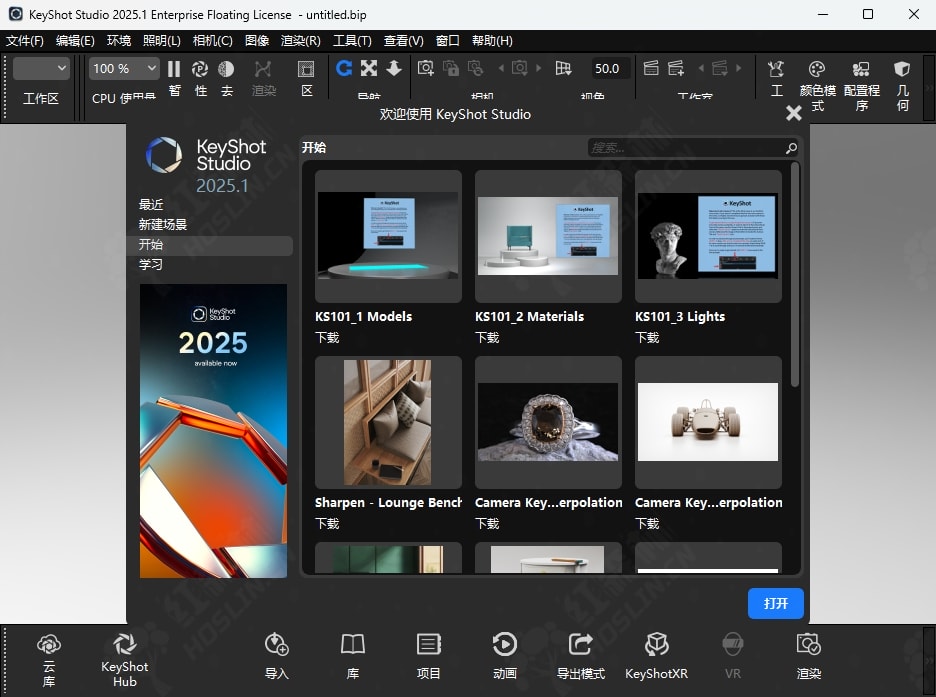Click the blue Open (打开) button
This screenshot has width=936, height=697.
point(776,604)
